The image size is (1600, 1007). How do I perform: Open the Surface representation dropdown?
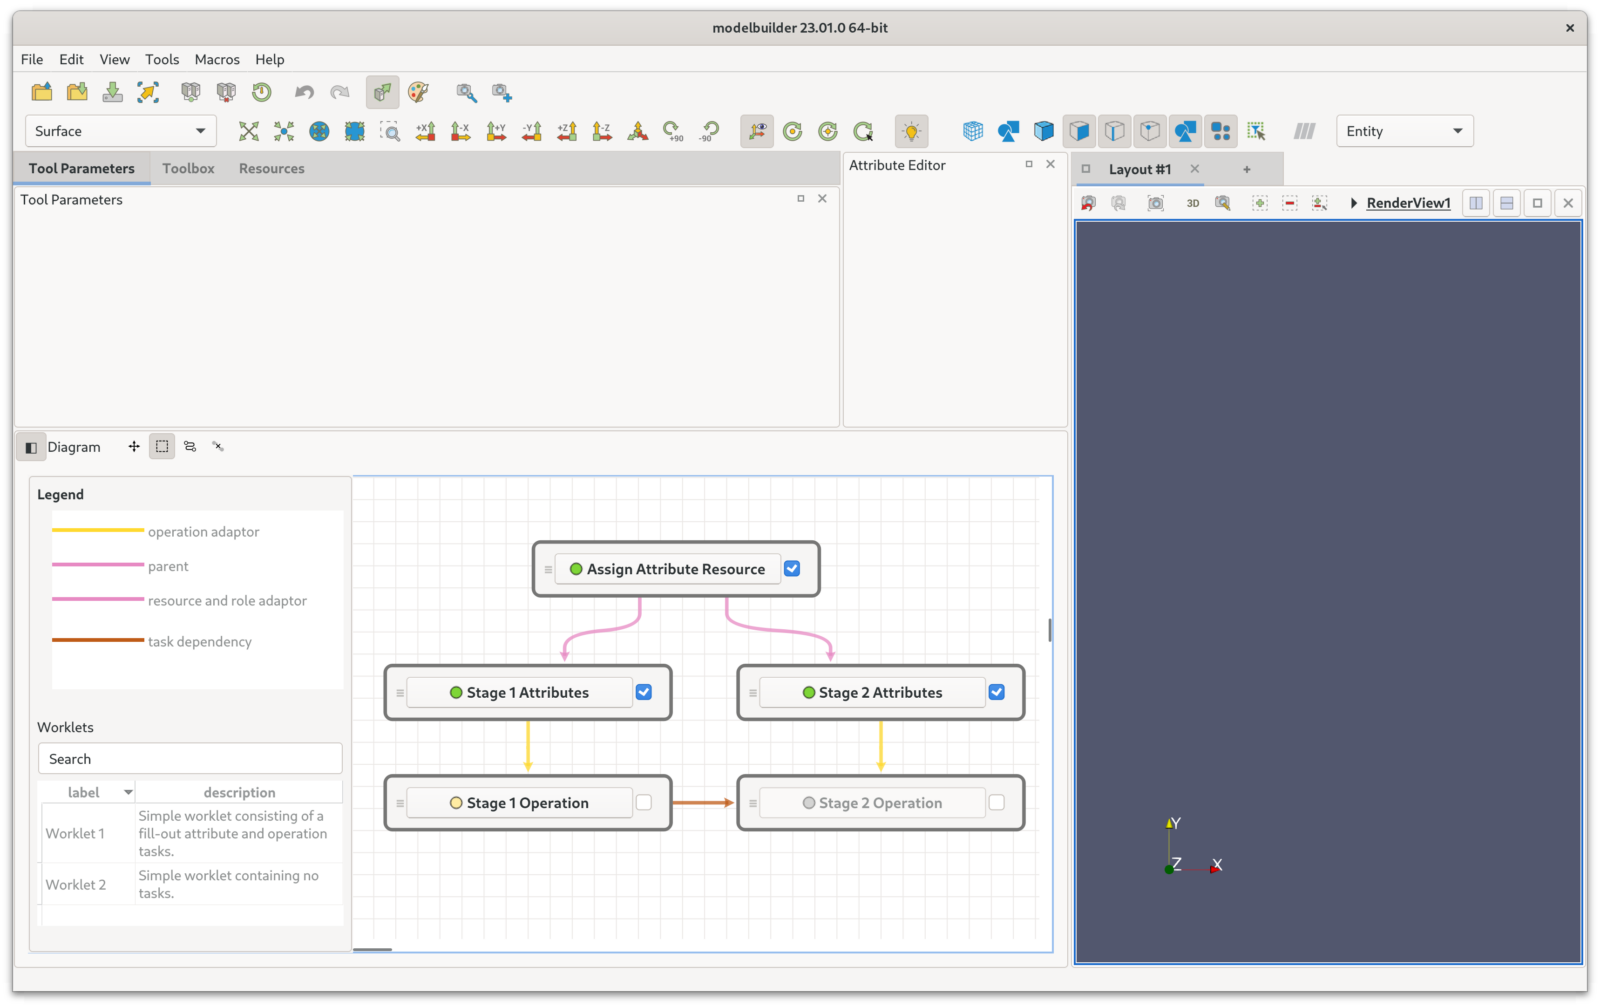point(119,130)
